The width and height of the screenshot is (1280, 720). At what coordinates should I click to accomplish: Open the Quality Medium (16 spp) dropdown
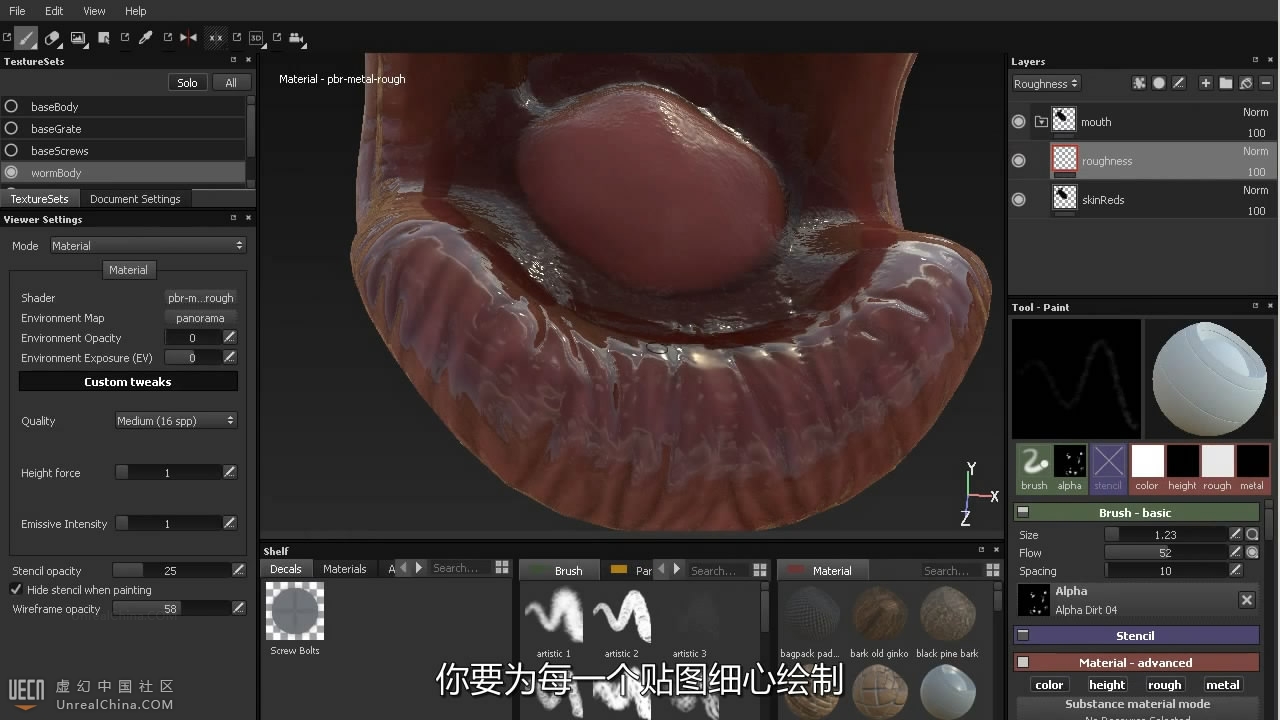[x=176, y=421]
